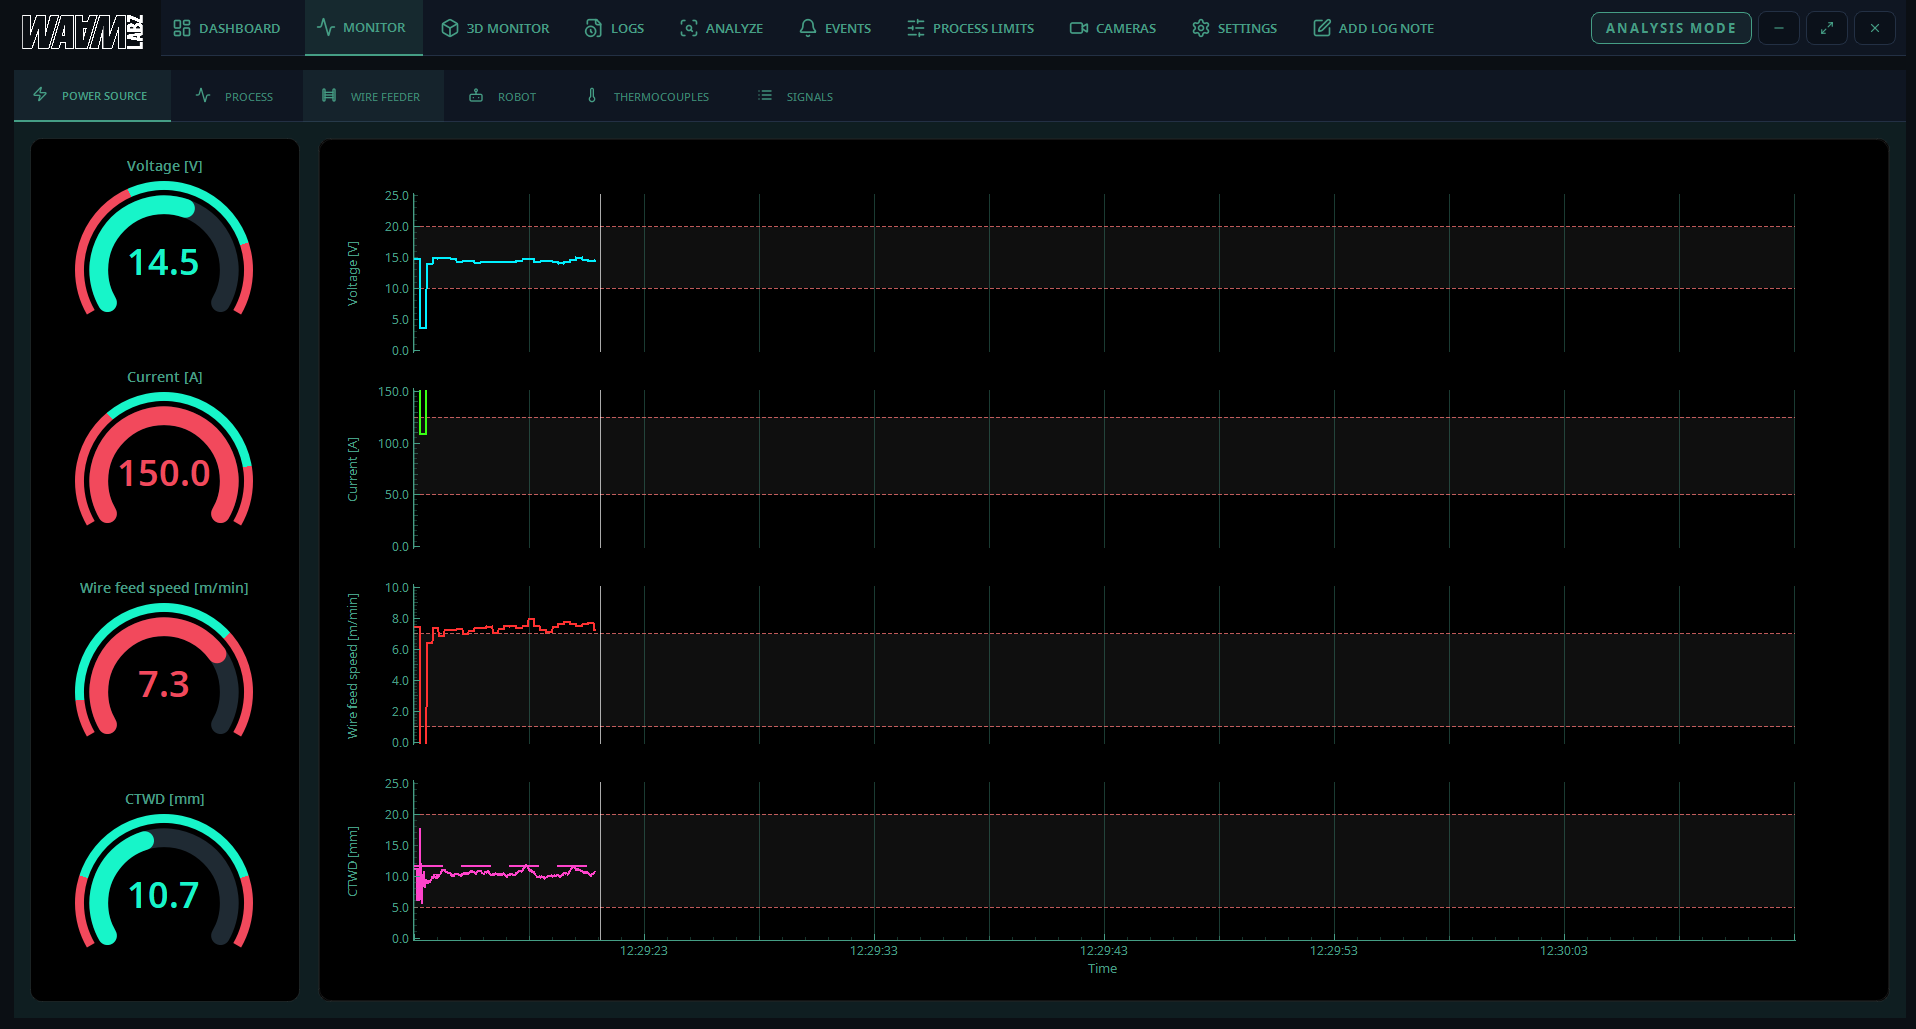The image size is (1916, 1029).
Task: Click the 3D Monitor cube icon
Action: coord(450,28)
